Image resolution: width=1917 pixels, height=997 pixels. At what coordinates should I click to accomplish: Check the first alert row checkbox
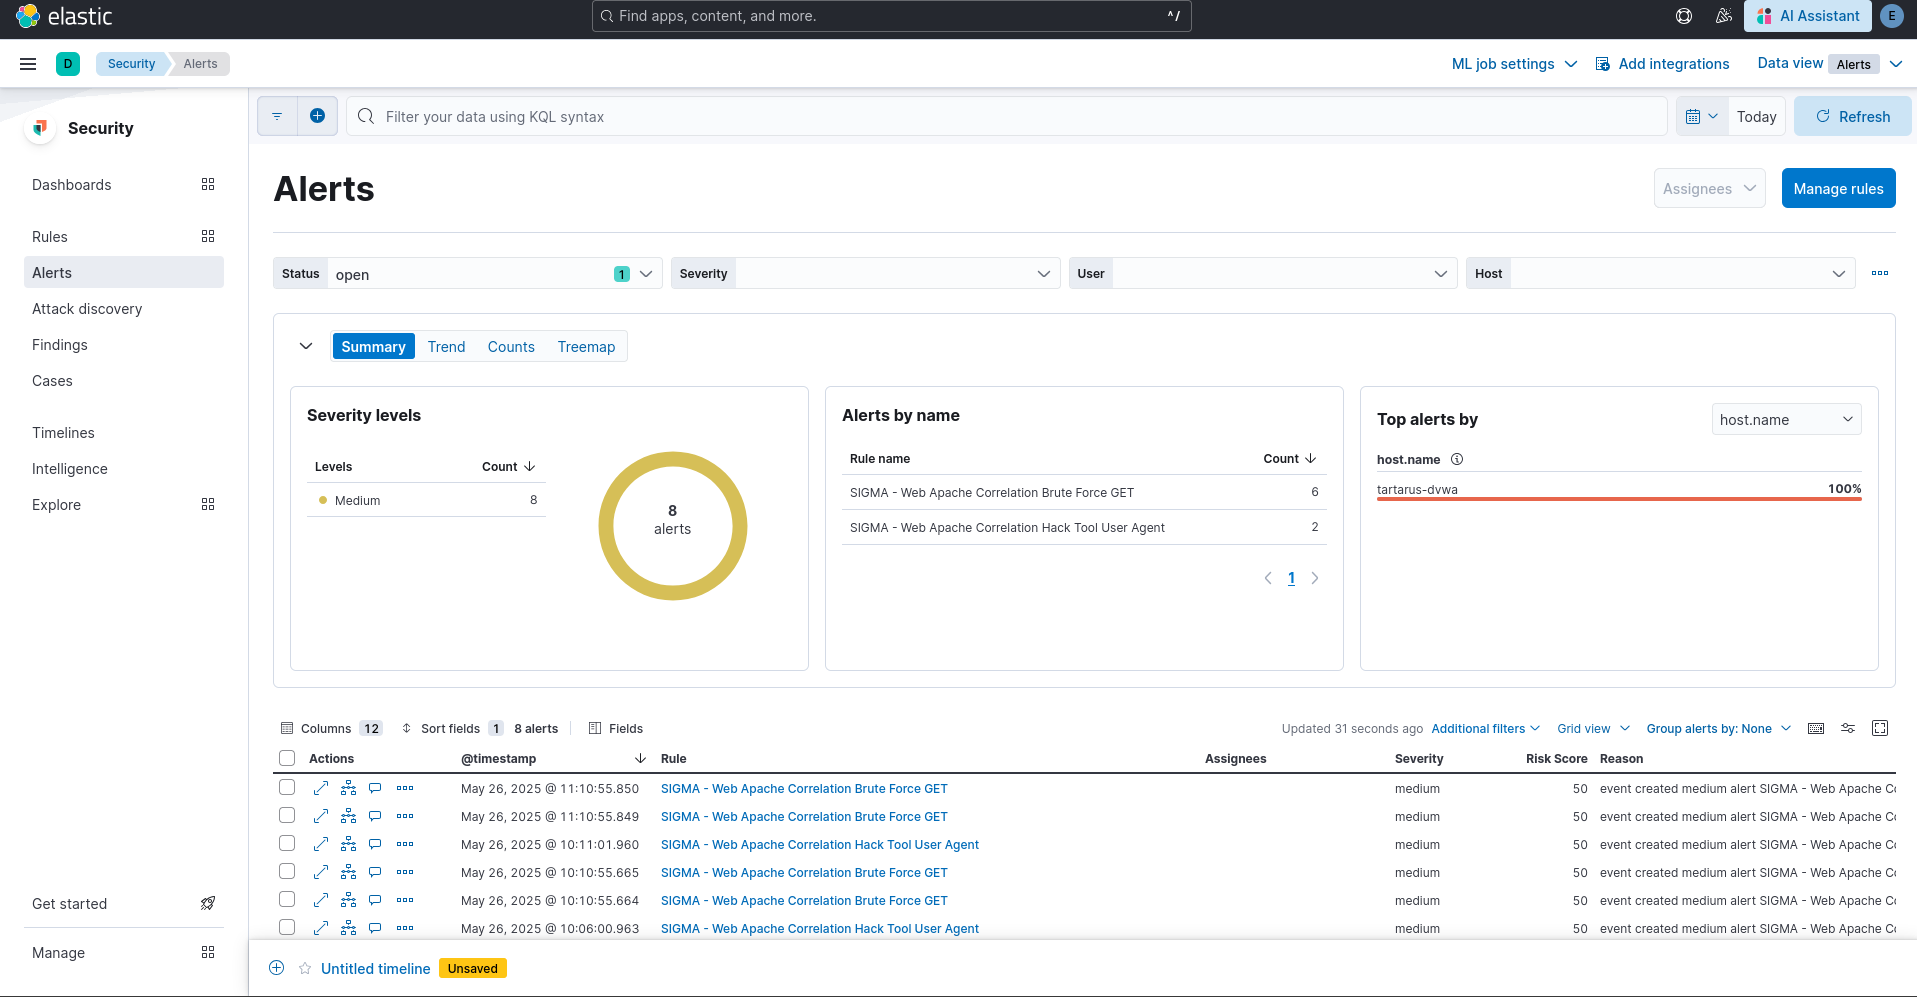click(x=287, y=788)
